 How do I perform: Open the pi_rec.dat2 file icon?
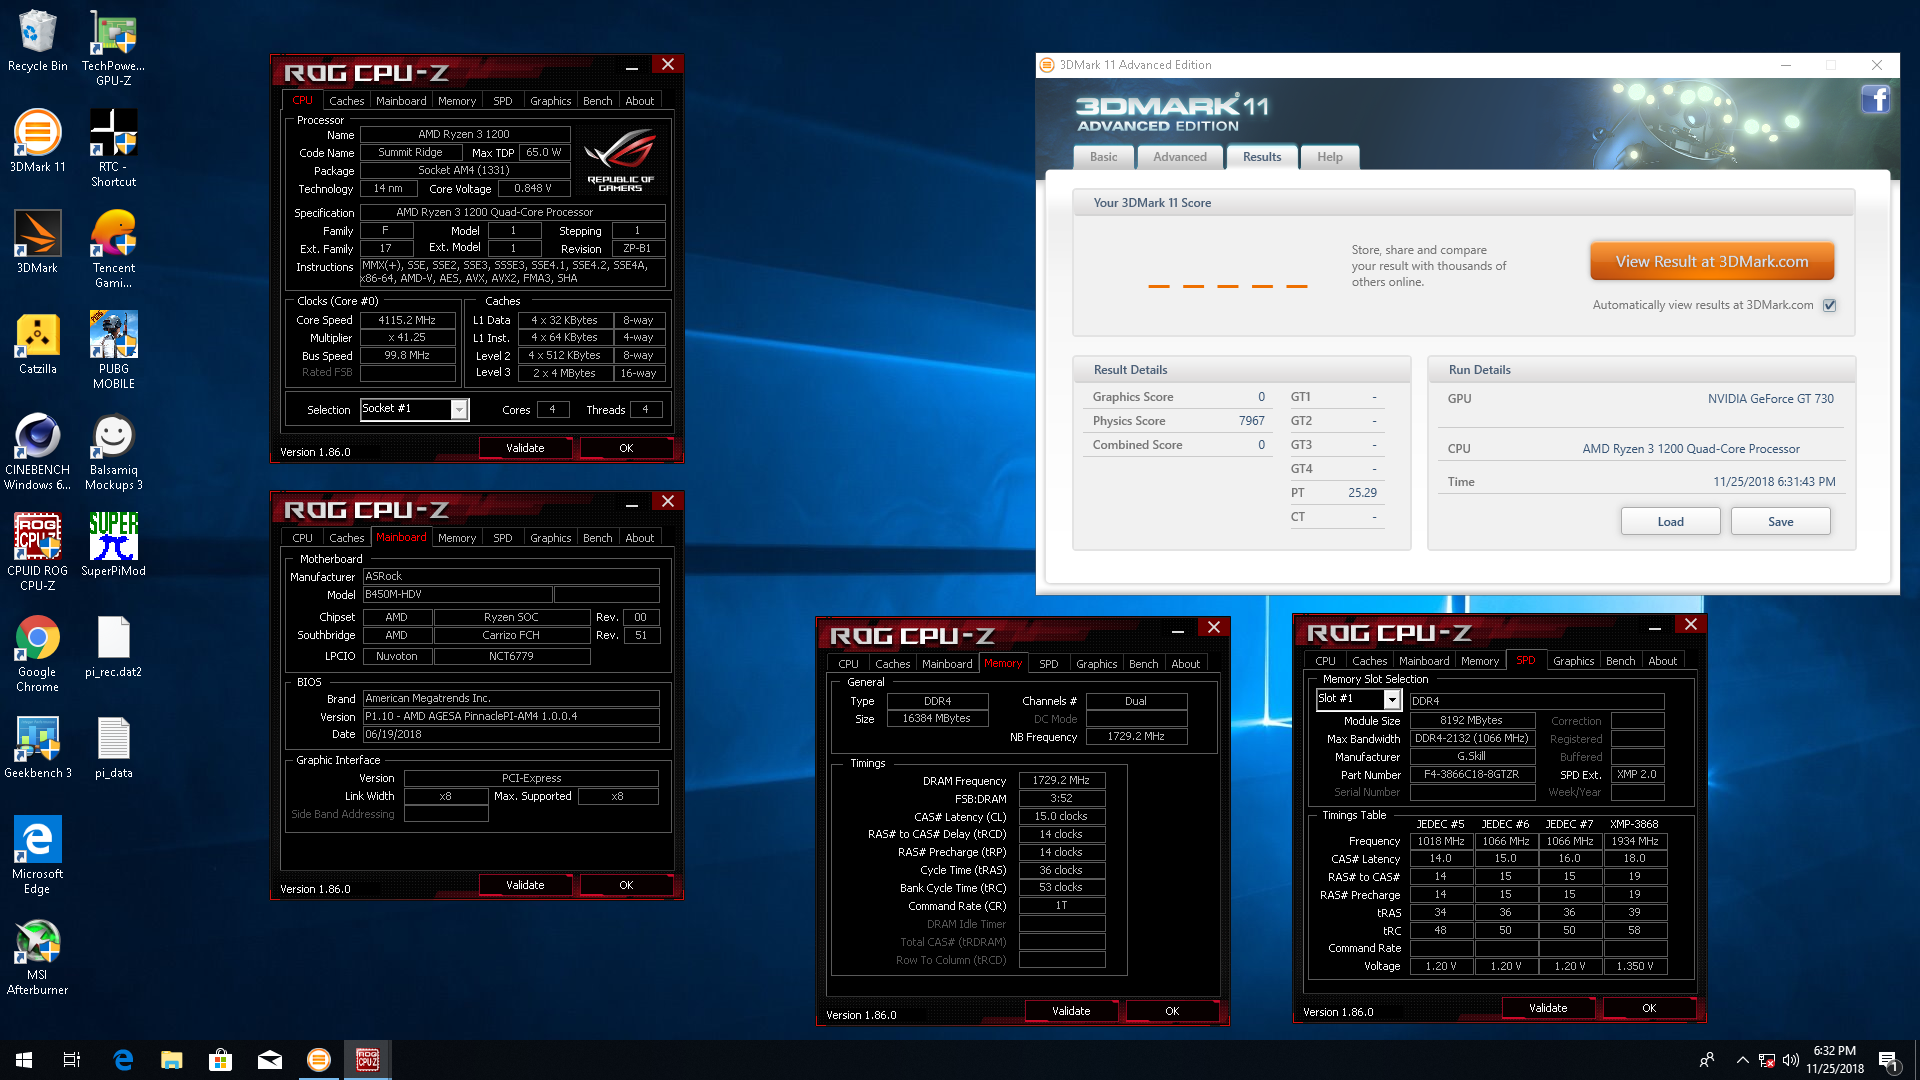113,647
